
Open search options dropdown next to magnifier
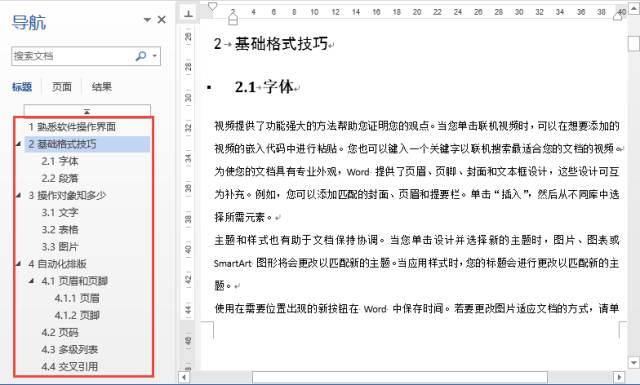pos(155,56)
